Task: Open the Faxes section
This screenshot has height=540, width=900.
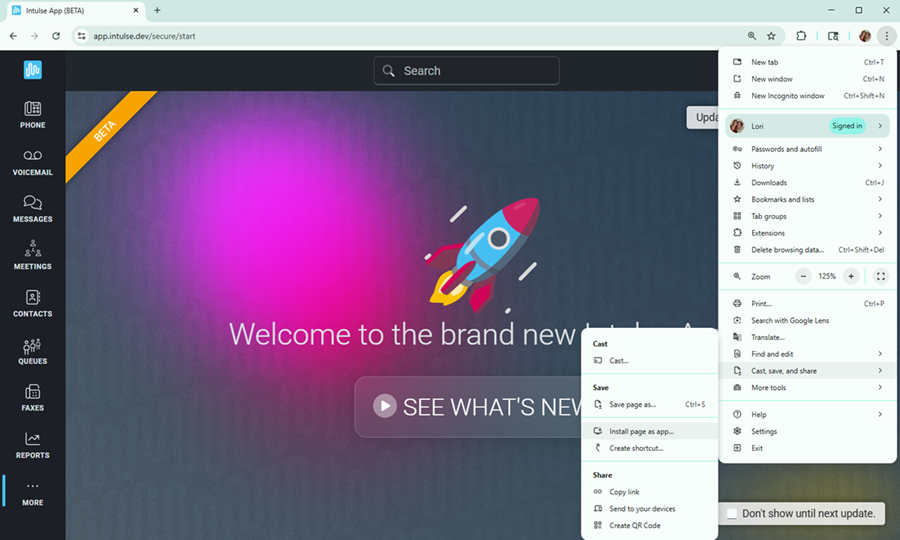Action: click(33, 398)
